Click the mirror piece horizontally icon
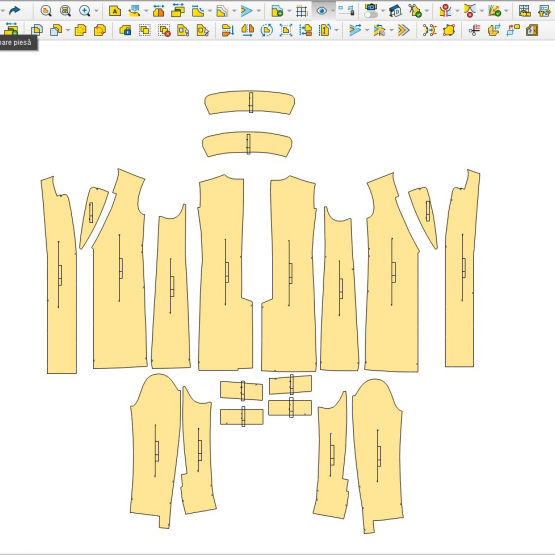This screenshot has height=555, width=555. point(247,30)
